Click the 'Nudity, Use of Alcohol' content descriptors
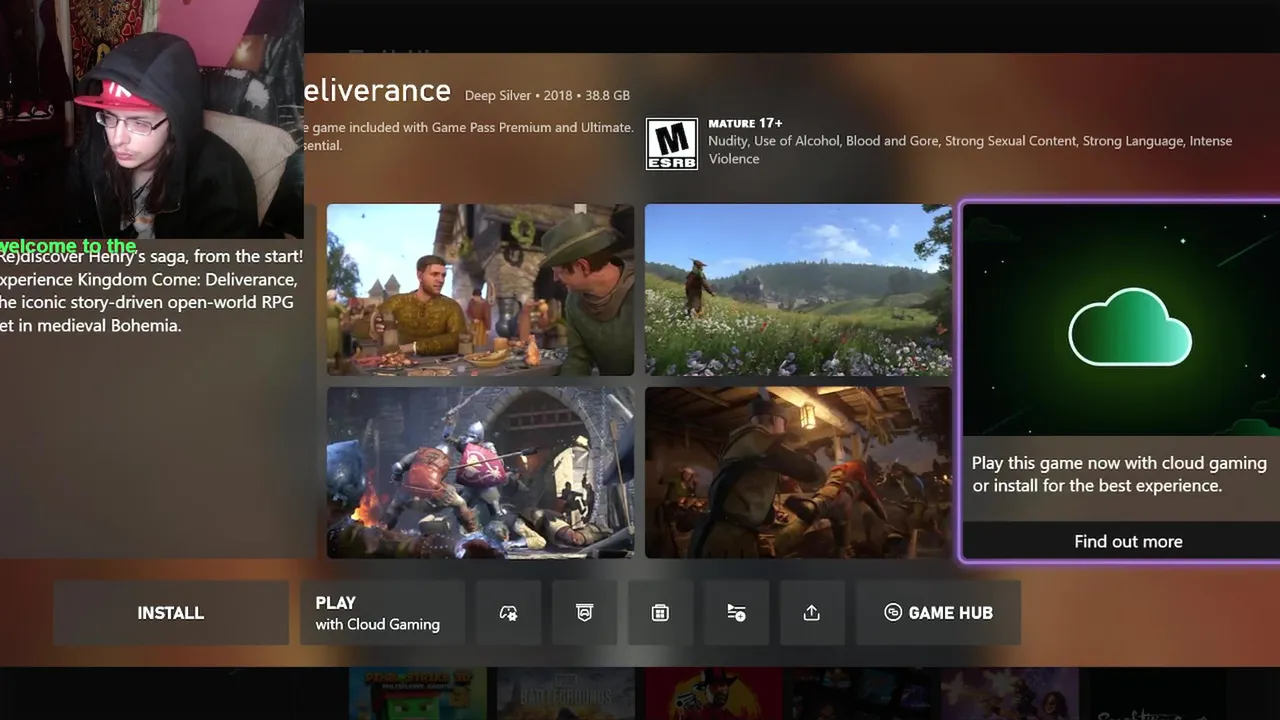The image size is (1280, 720). pos(970,150)
